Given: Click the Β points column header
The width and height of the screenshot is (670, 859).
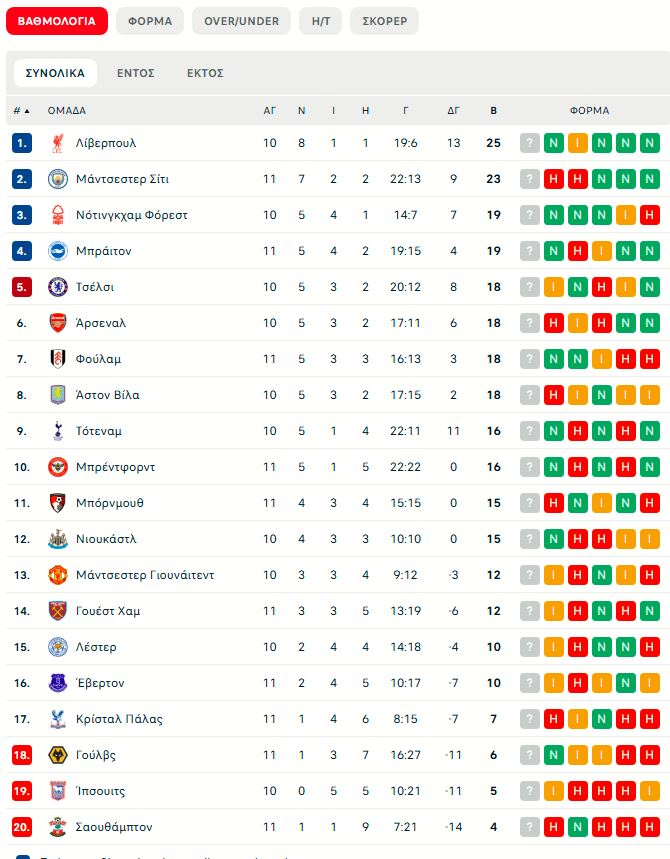Looking at the screenshot, I should tap(493, 111).
